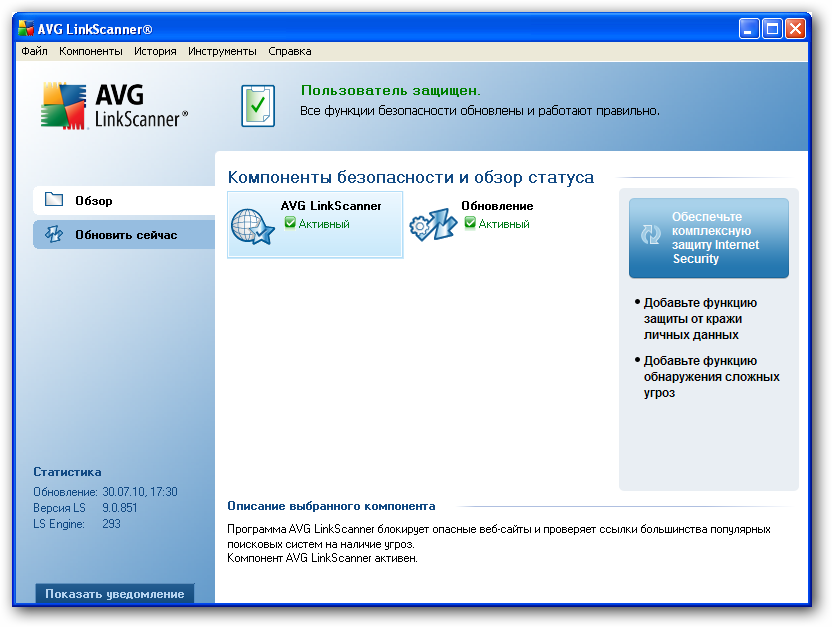Maximize the AVG LinkScanner window
This screenshot has height=627, width=832.
pyautogui.click(x=772, y=29)
